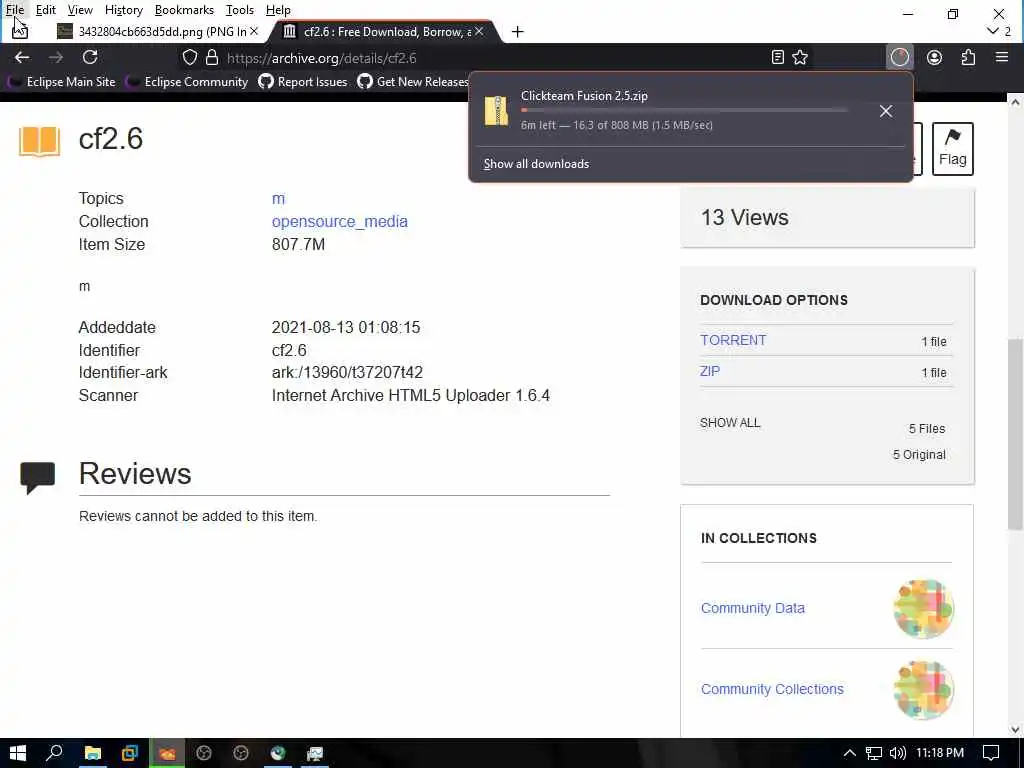This screenshot has height=768, width=1024.
Task: Open Report Issues bookmark
Action: pyautogui.click(x=303, y=82)
